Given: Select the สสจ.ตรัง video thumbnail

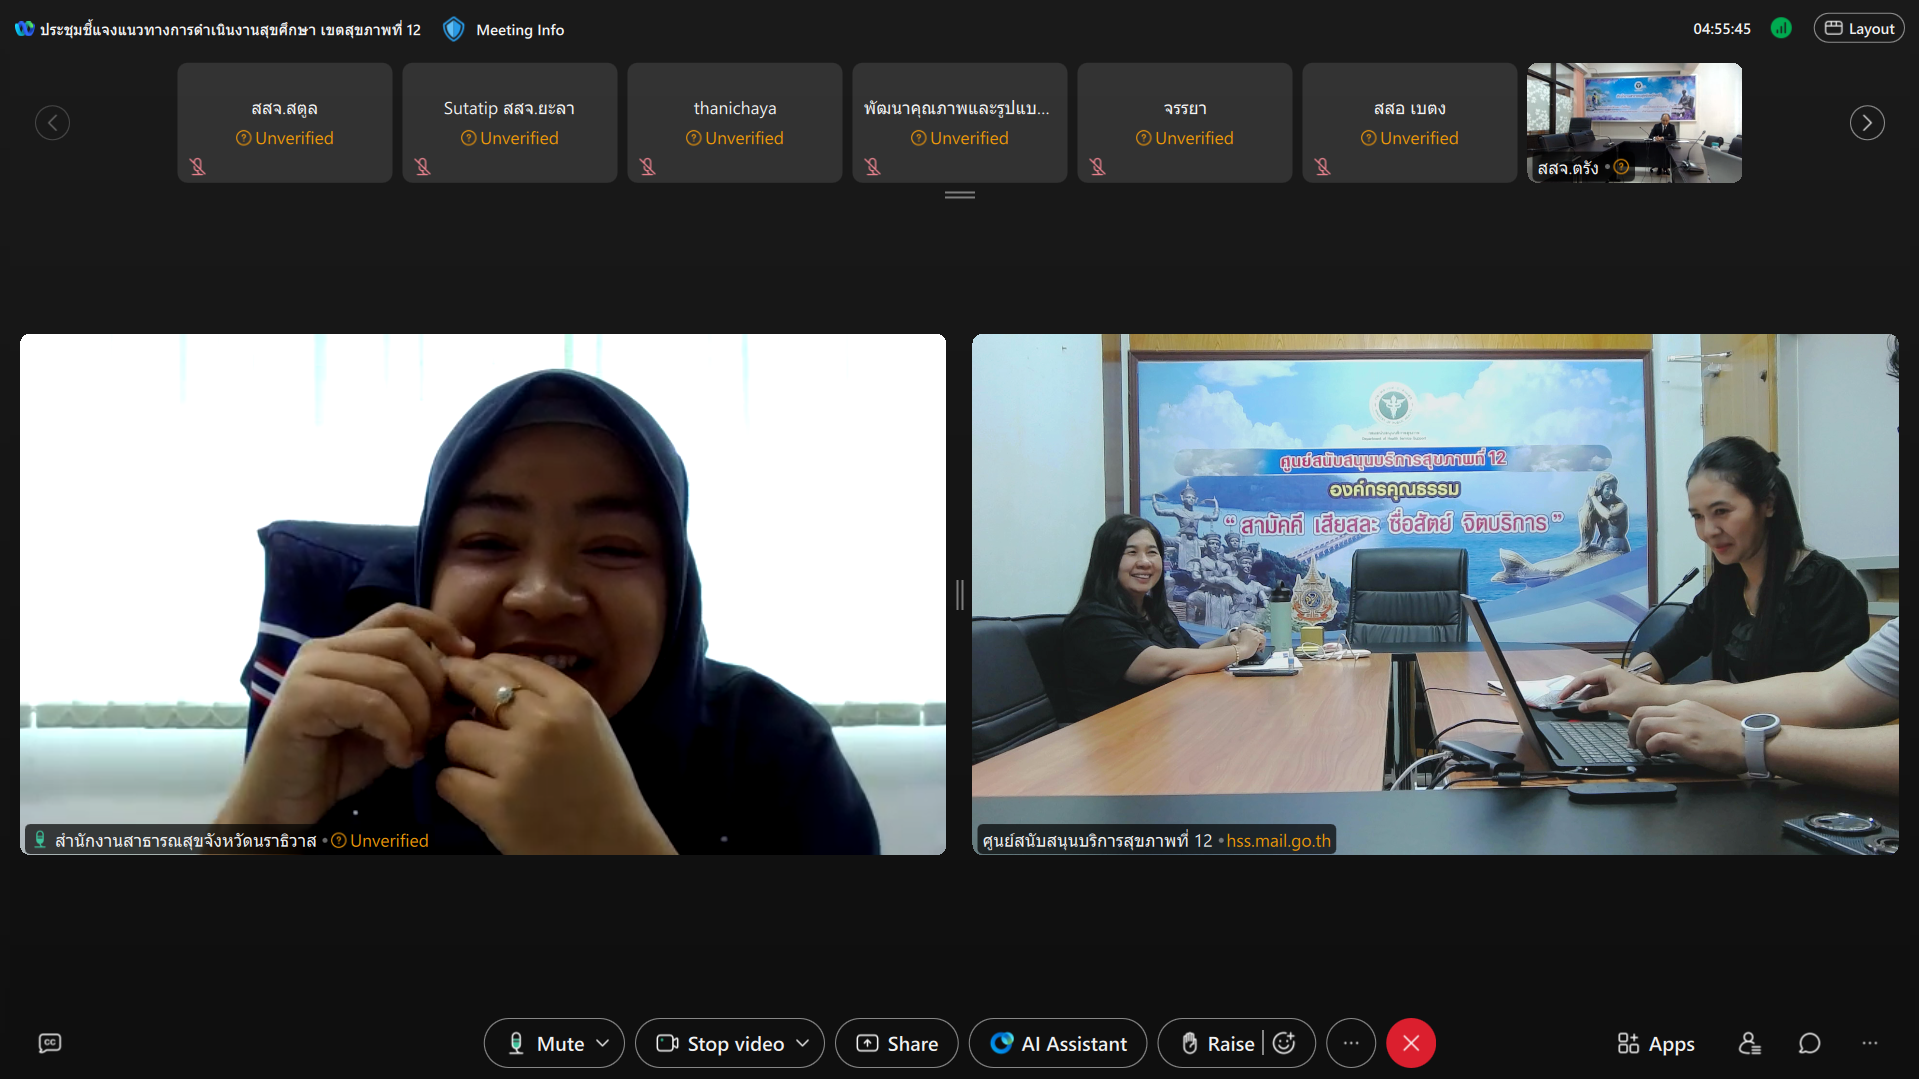Looking at the screenshot, I should point(1634,122).
